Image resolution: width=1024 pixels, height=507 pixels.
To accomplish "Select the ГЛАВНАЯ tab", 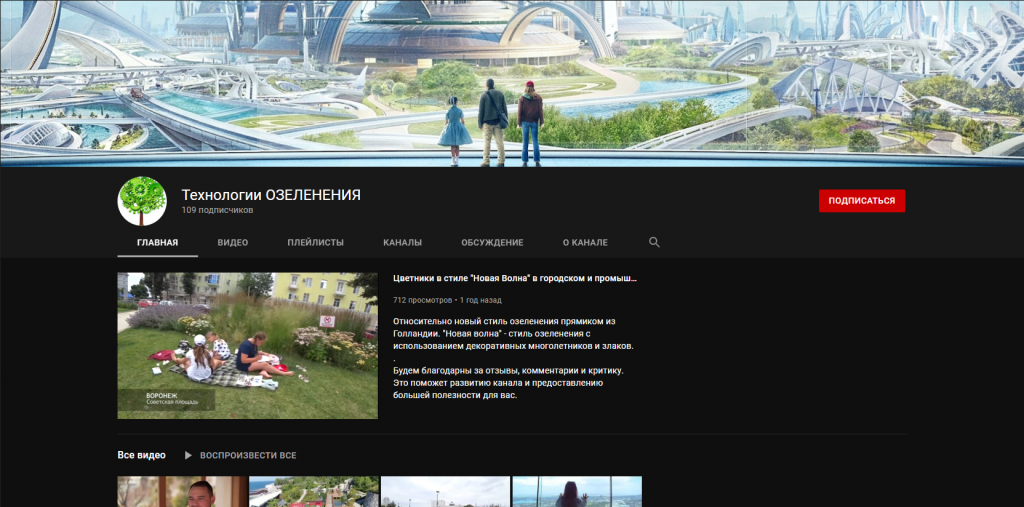I will tap(157, 243).
